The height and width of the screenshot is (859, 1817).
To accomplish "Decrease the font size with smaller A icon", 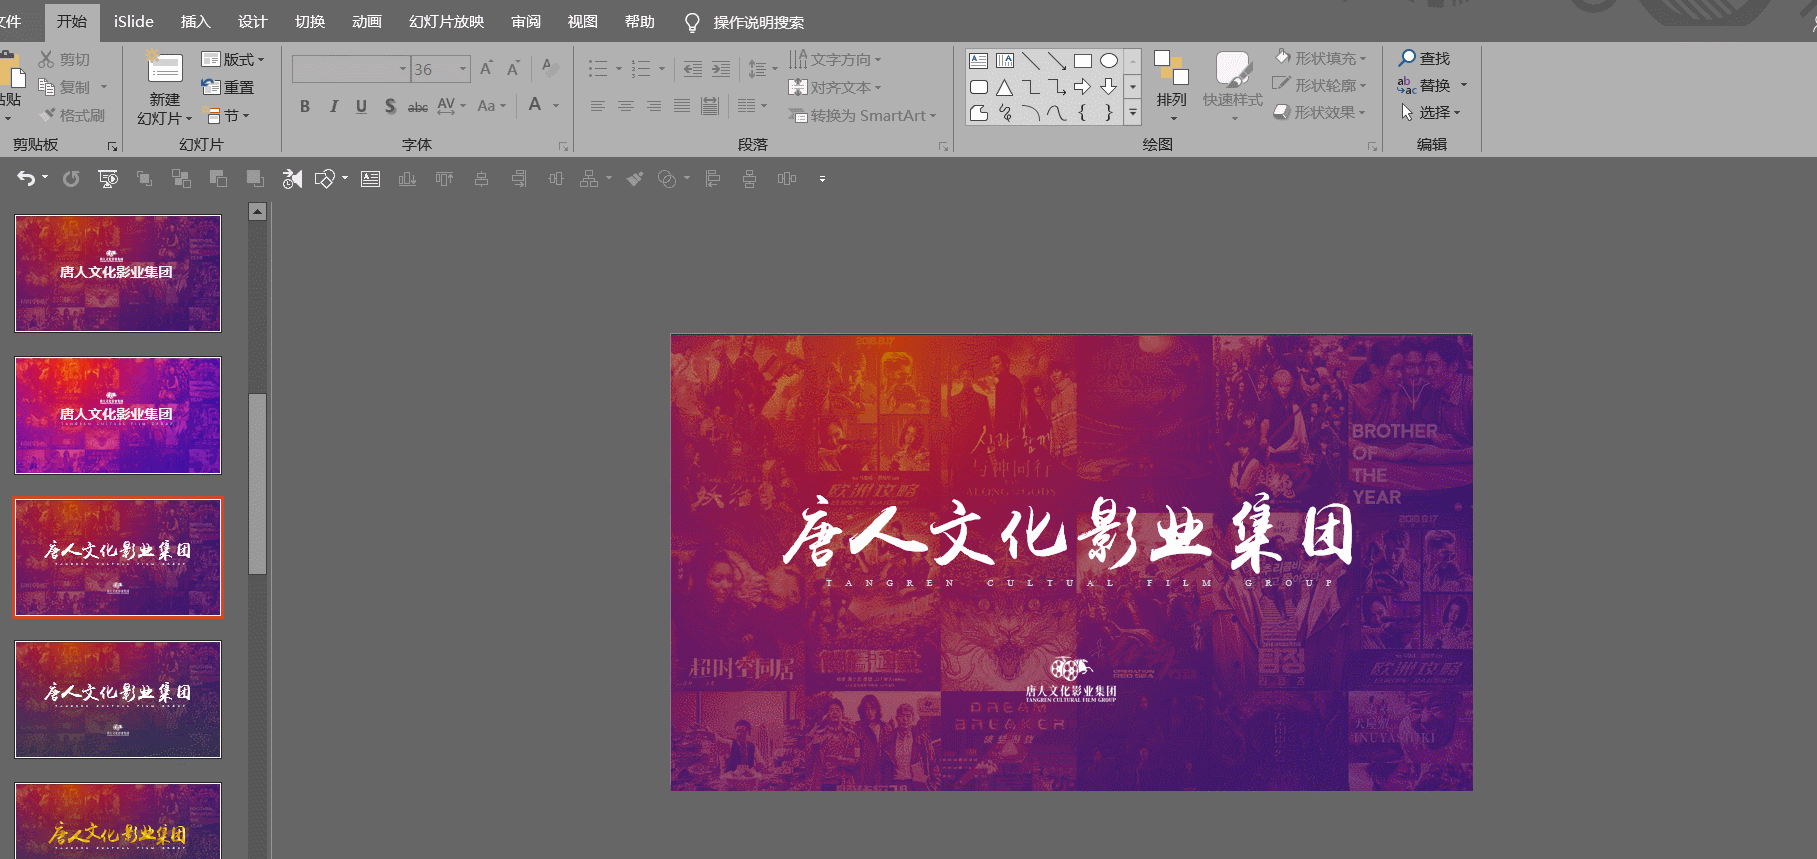I will coord(513,69).
